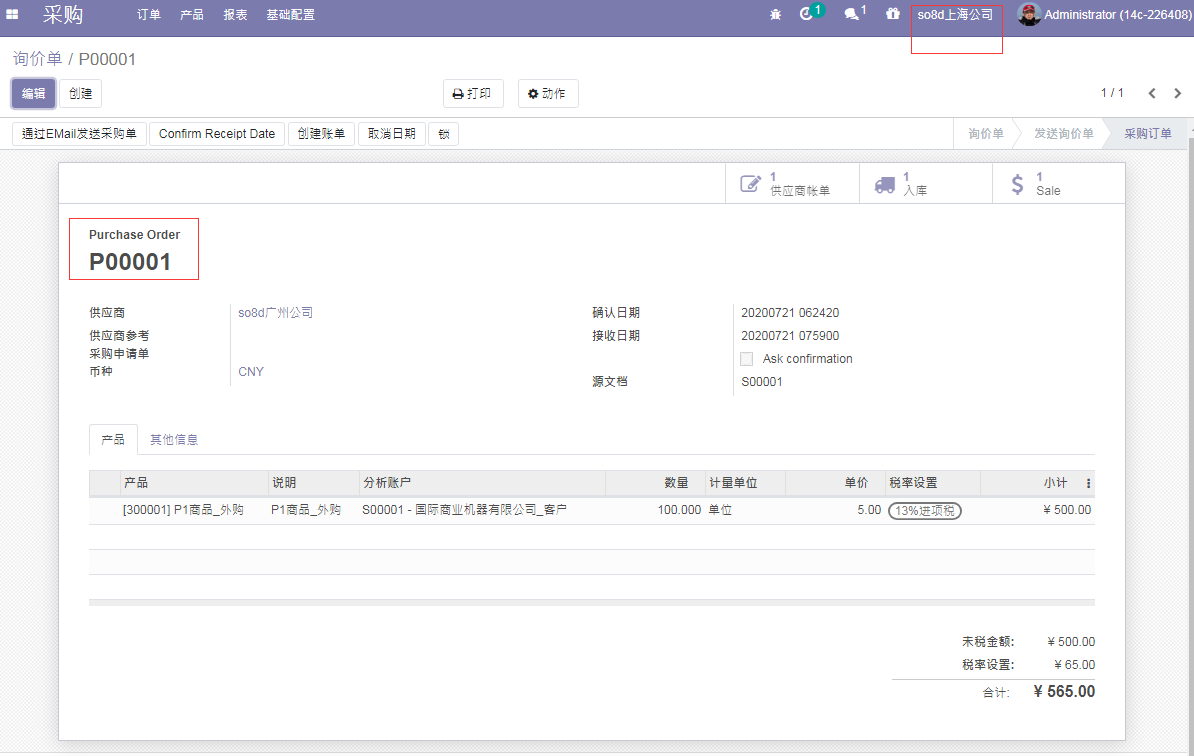Open column options kebab in table header

coord(1088,483)
